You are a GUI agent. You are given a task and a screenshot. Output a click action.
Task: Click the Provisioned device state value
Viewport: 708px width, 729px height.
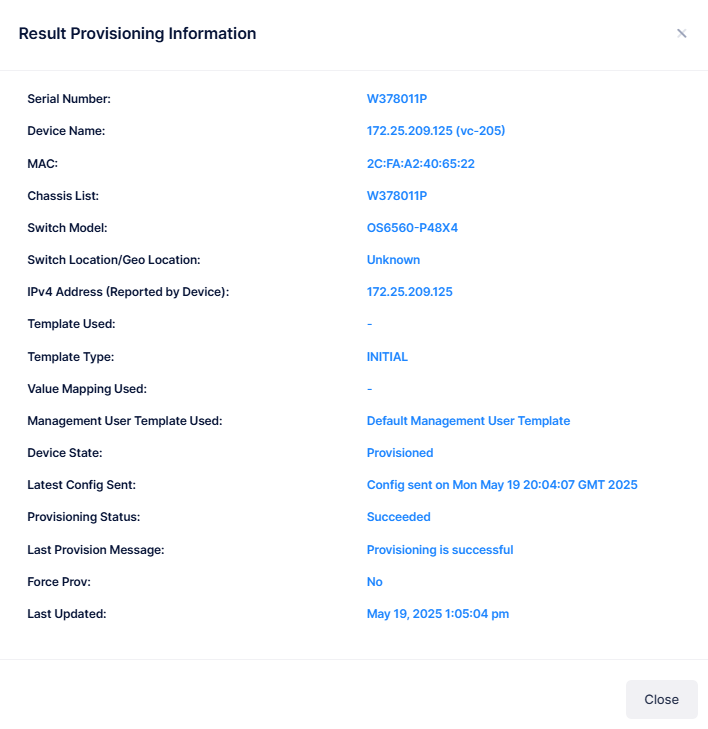pyautogui.click(x=400, y=453)
